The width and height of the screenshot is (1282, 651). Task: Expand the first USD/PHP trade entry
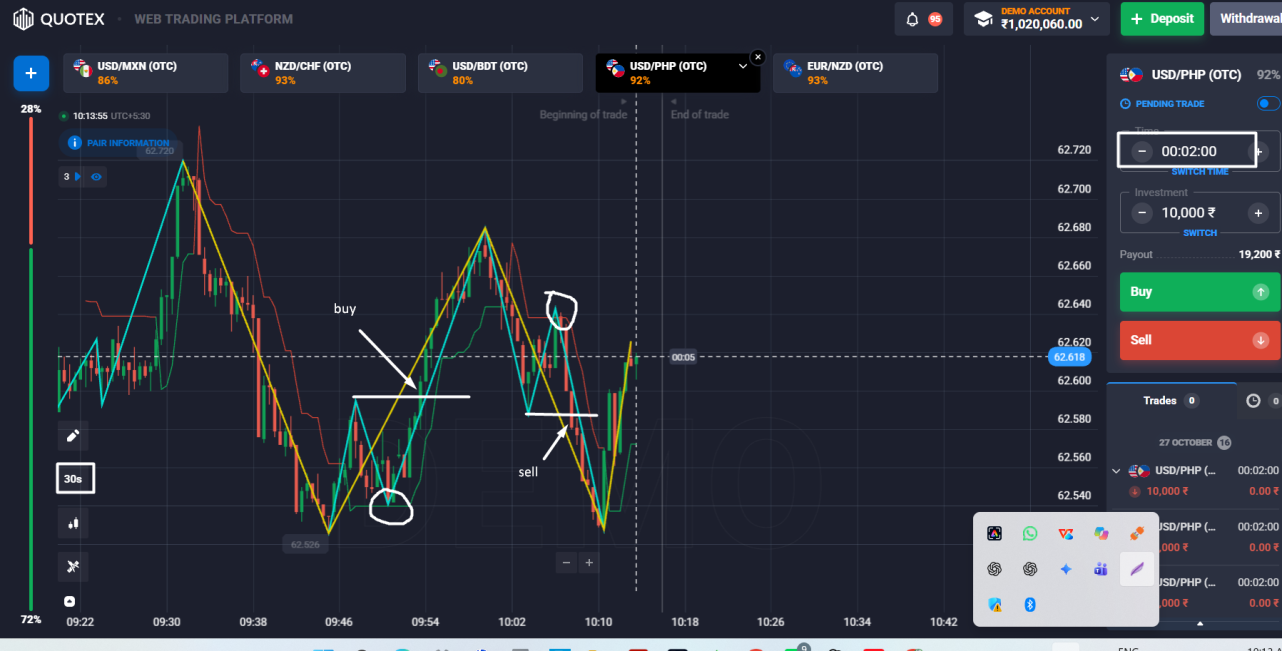click(1117, 471)
